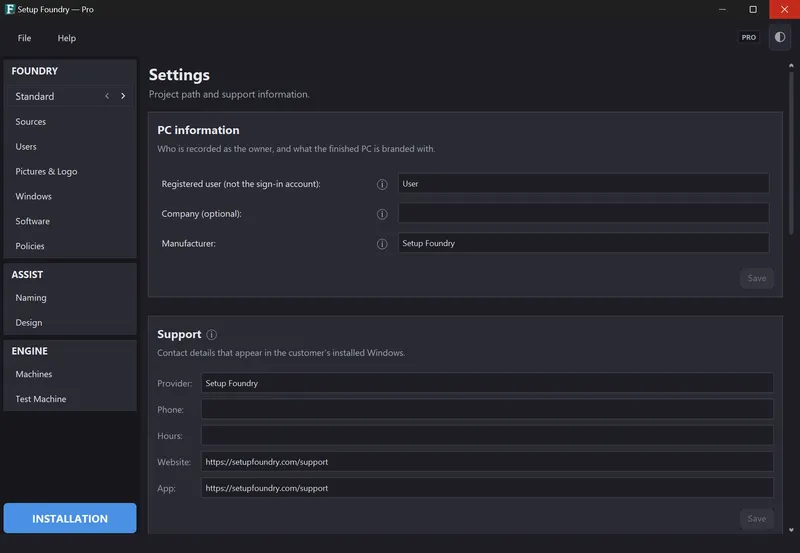Screen dimensions: 800x553
Task: Click the INSTALLATION button
Action: (70, 518)
